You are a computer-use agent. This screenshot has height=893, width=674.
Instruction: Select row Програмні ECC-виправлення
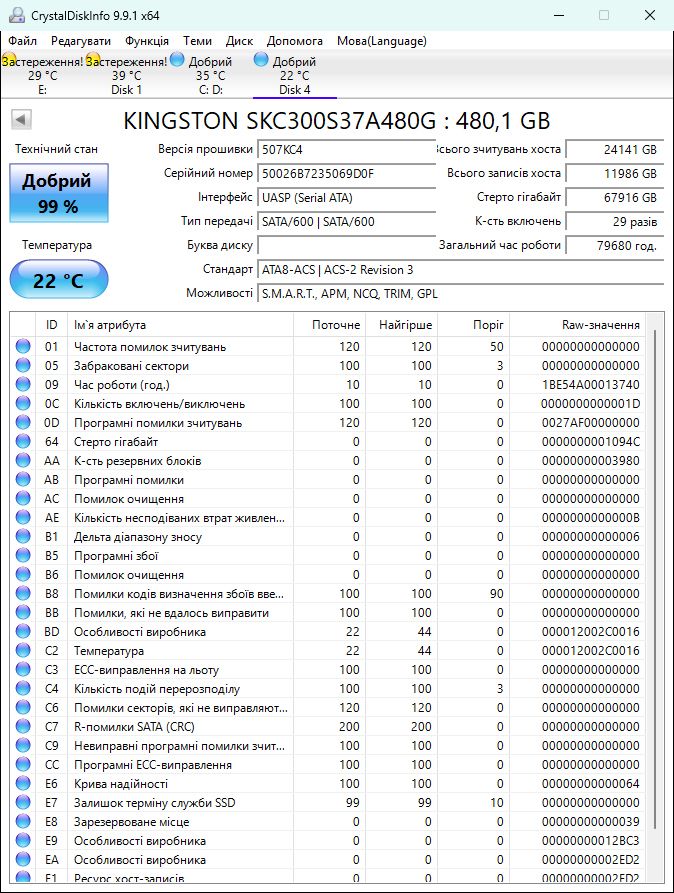point(328,764)
